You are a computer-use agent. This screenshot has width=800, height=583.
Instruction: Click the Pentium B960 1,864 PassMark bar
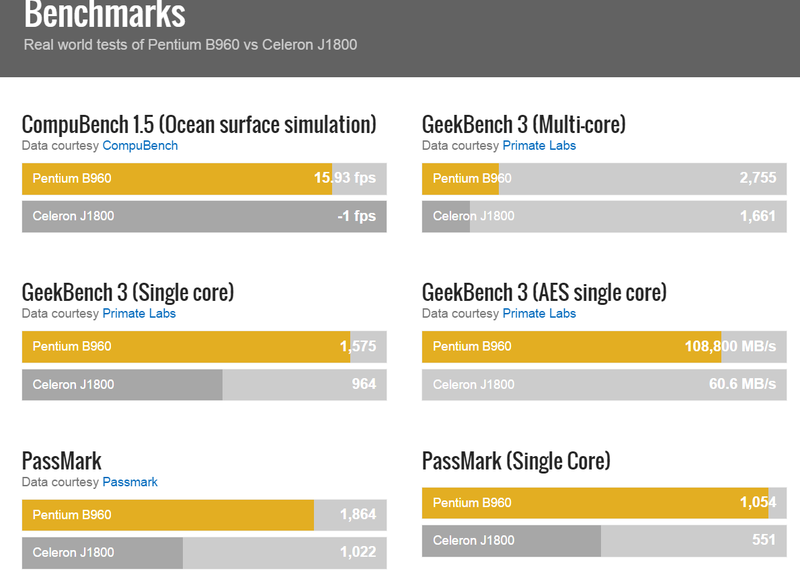pos(204,515)
